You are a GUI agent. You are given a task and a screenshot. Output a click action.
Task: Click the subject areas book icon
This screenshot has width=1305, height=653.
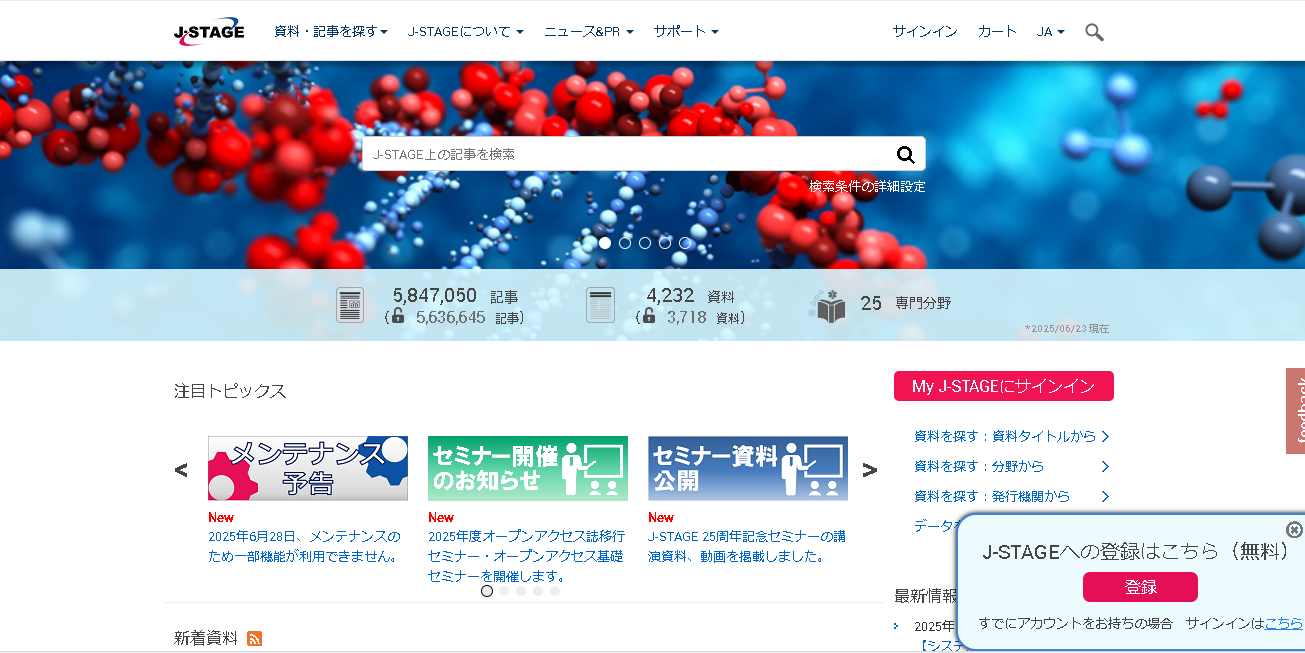[827, 305]
